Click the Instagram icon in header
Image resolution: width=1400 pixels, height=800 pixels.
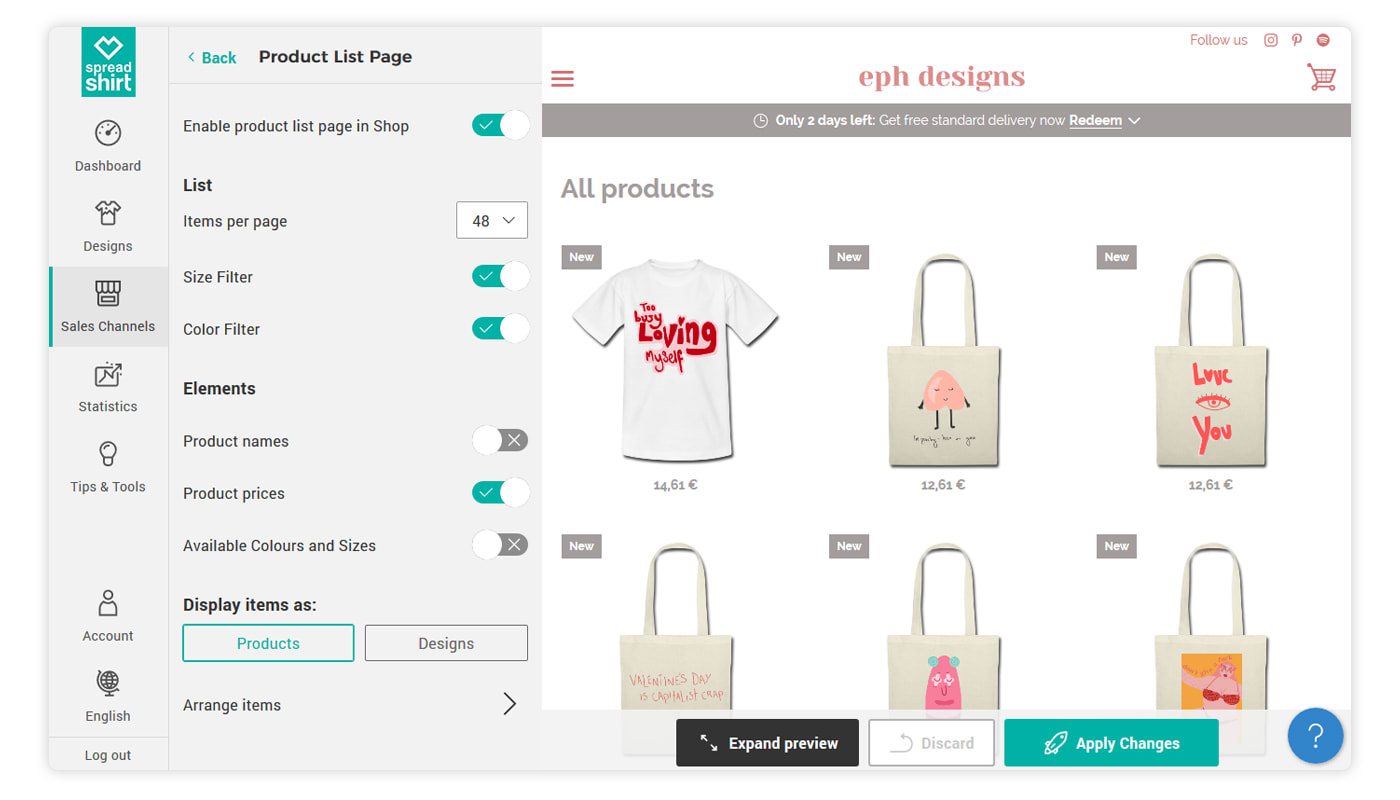pyautogui.click(x=1271, y=40)
